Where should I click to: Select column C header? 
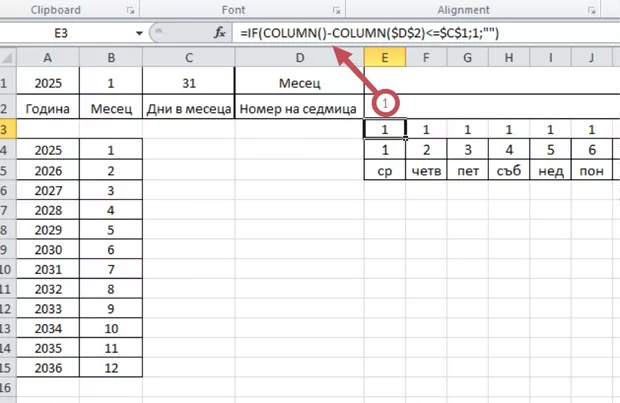click(x=189, y=58)
